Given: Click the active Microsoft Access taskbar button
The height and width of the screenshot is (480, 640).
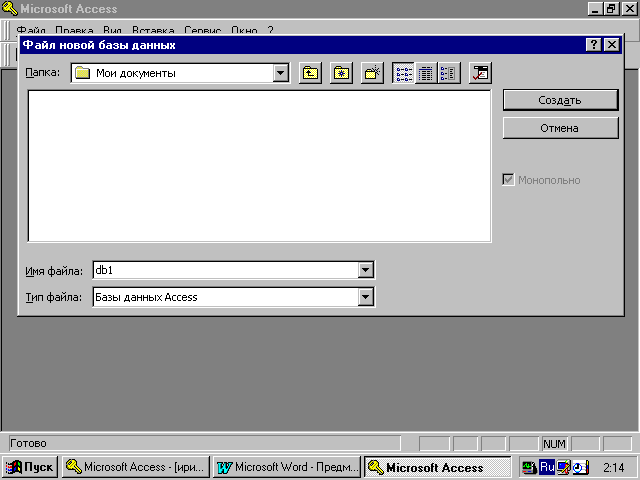Looking at the screenshot, I should (437, 467).
